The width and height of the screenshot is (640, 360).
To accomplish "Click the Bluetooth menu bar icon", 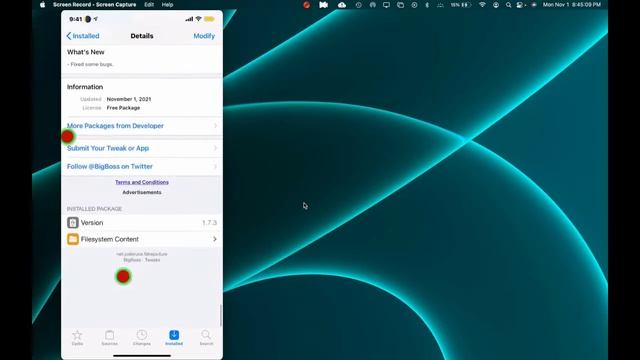I will [x=427, y=5].
